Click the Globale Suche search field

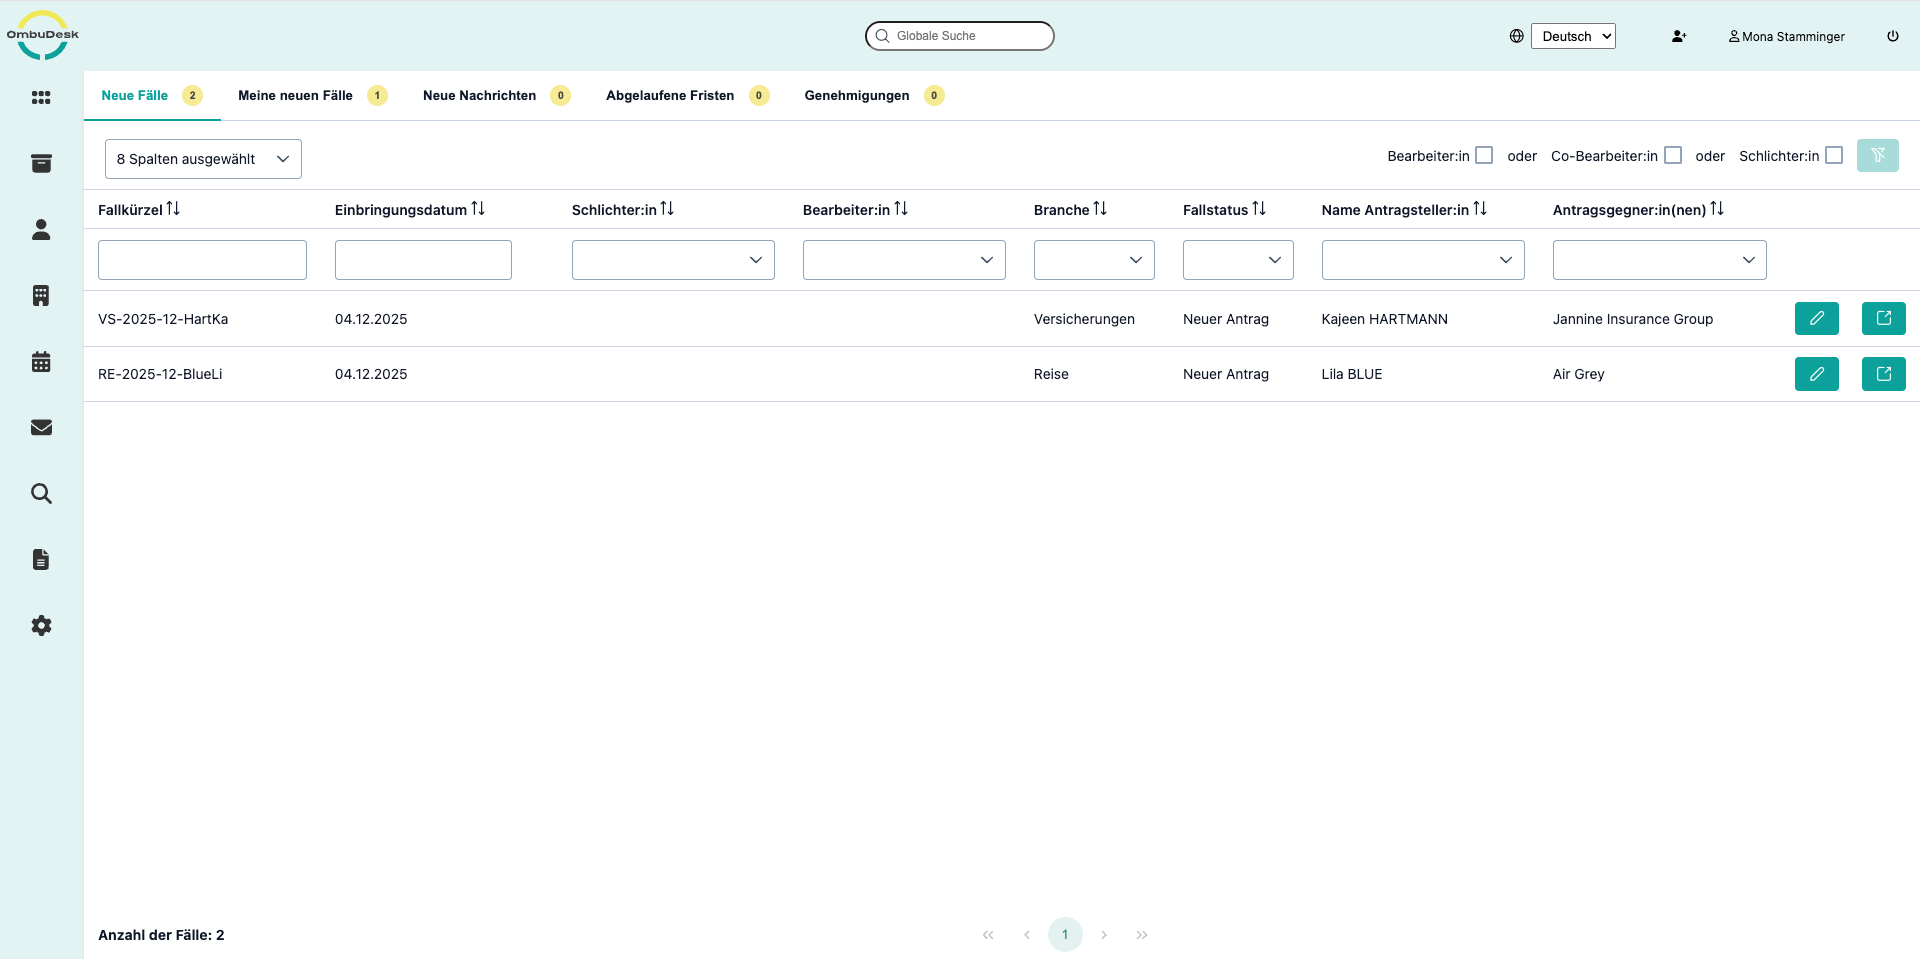[960, 36]
